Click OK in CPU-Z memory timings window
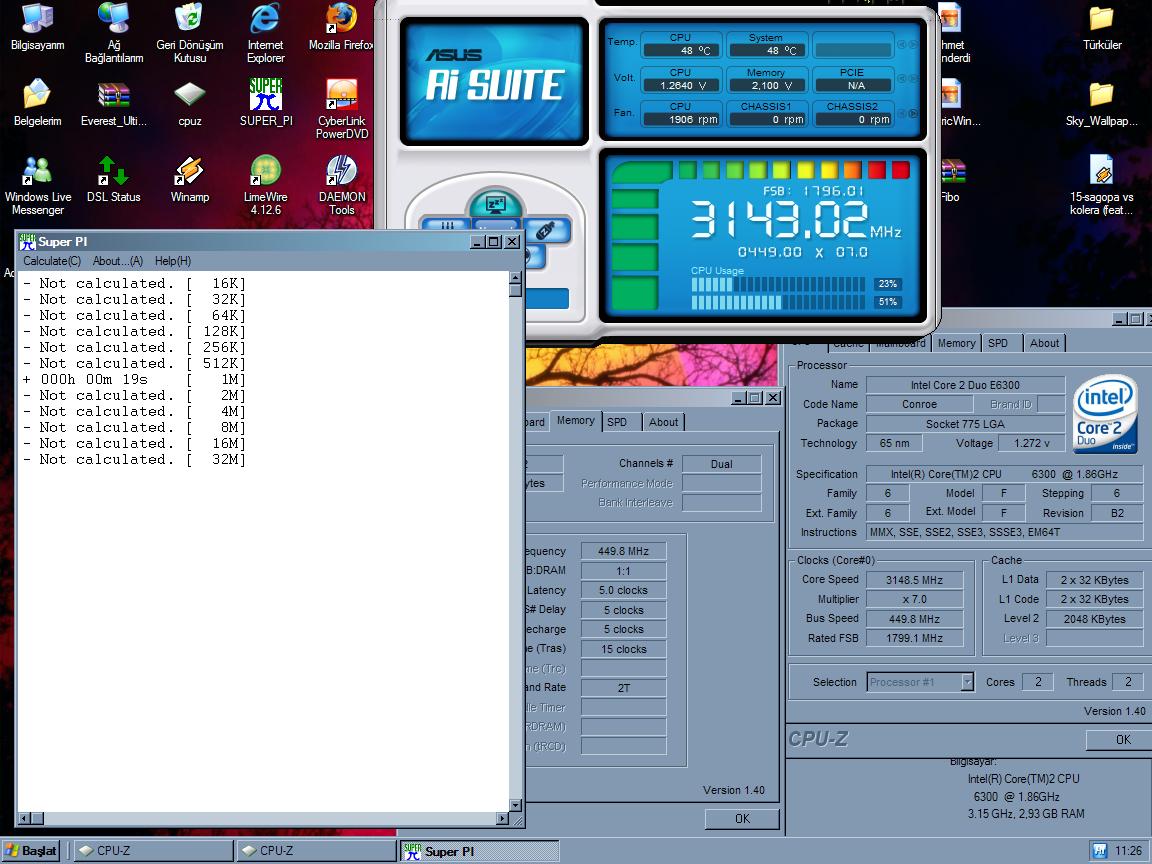1152x864 pixels. (x=742, y=818)
